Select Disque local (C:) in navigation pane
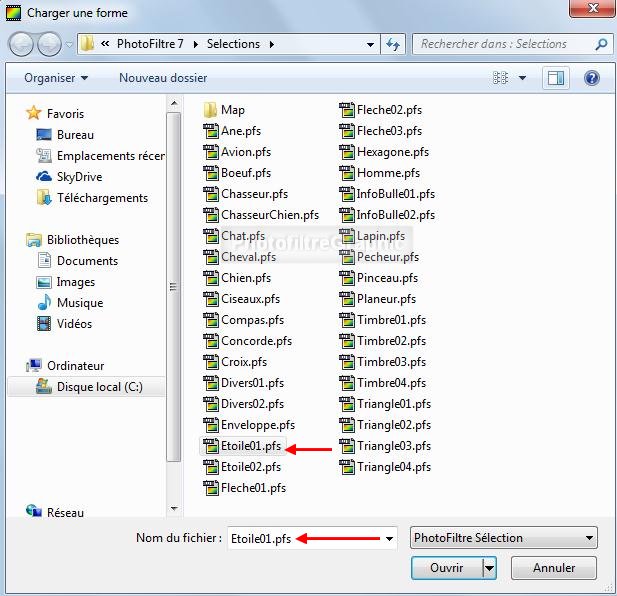617x596 pixels. pos(99,387)
